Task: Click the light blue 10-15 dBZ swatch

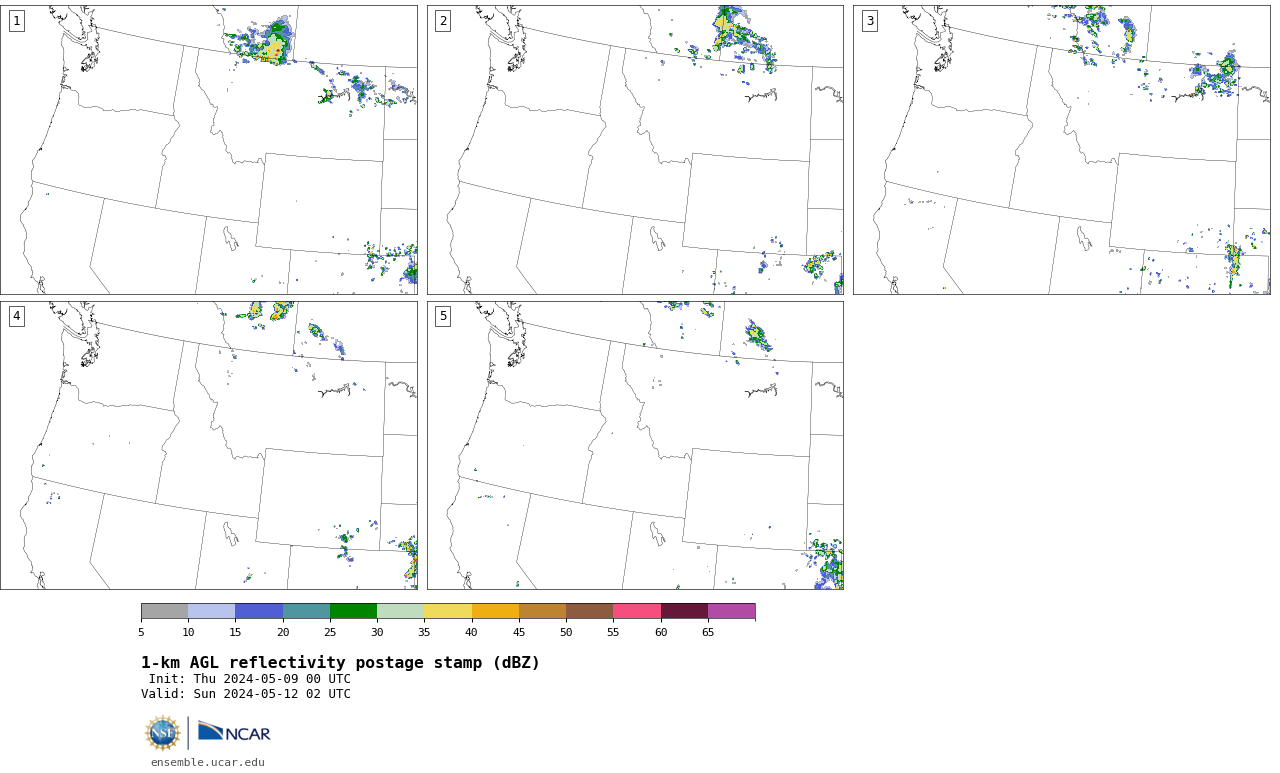Action: point(212,611)
